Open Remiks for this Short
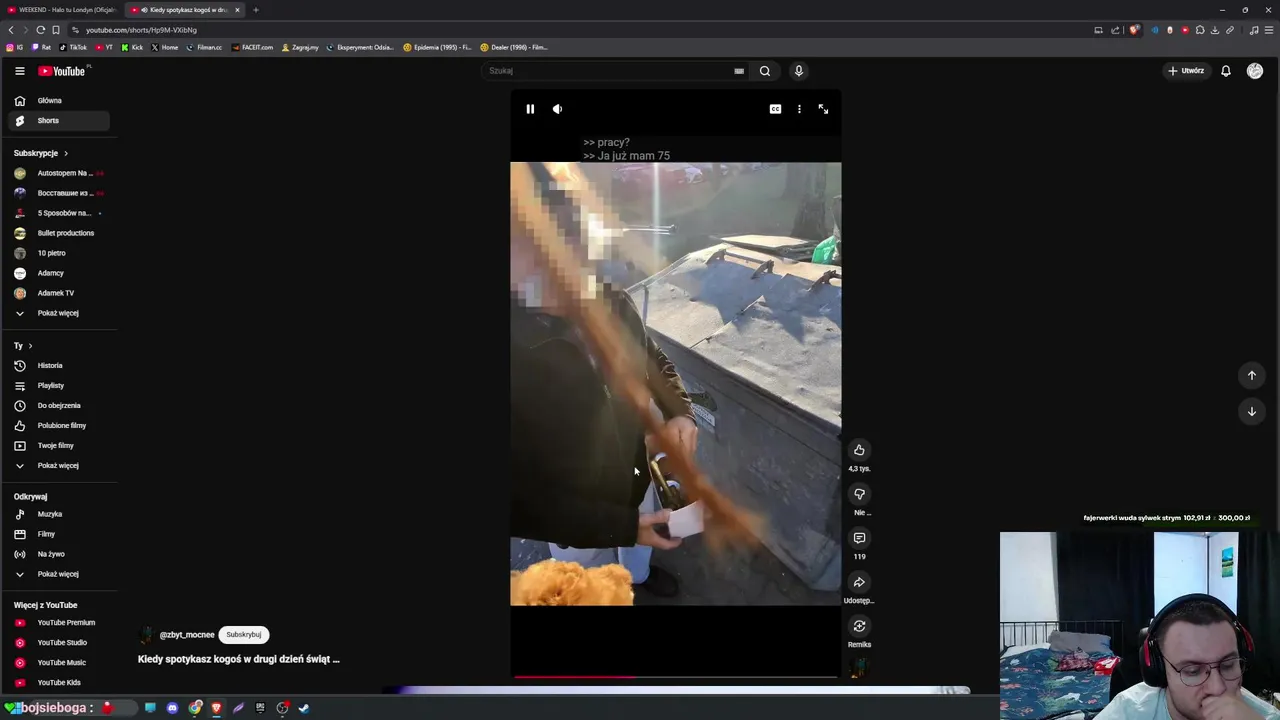The width and height of the screenshot is (1280, 720). tap(859, 626)
